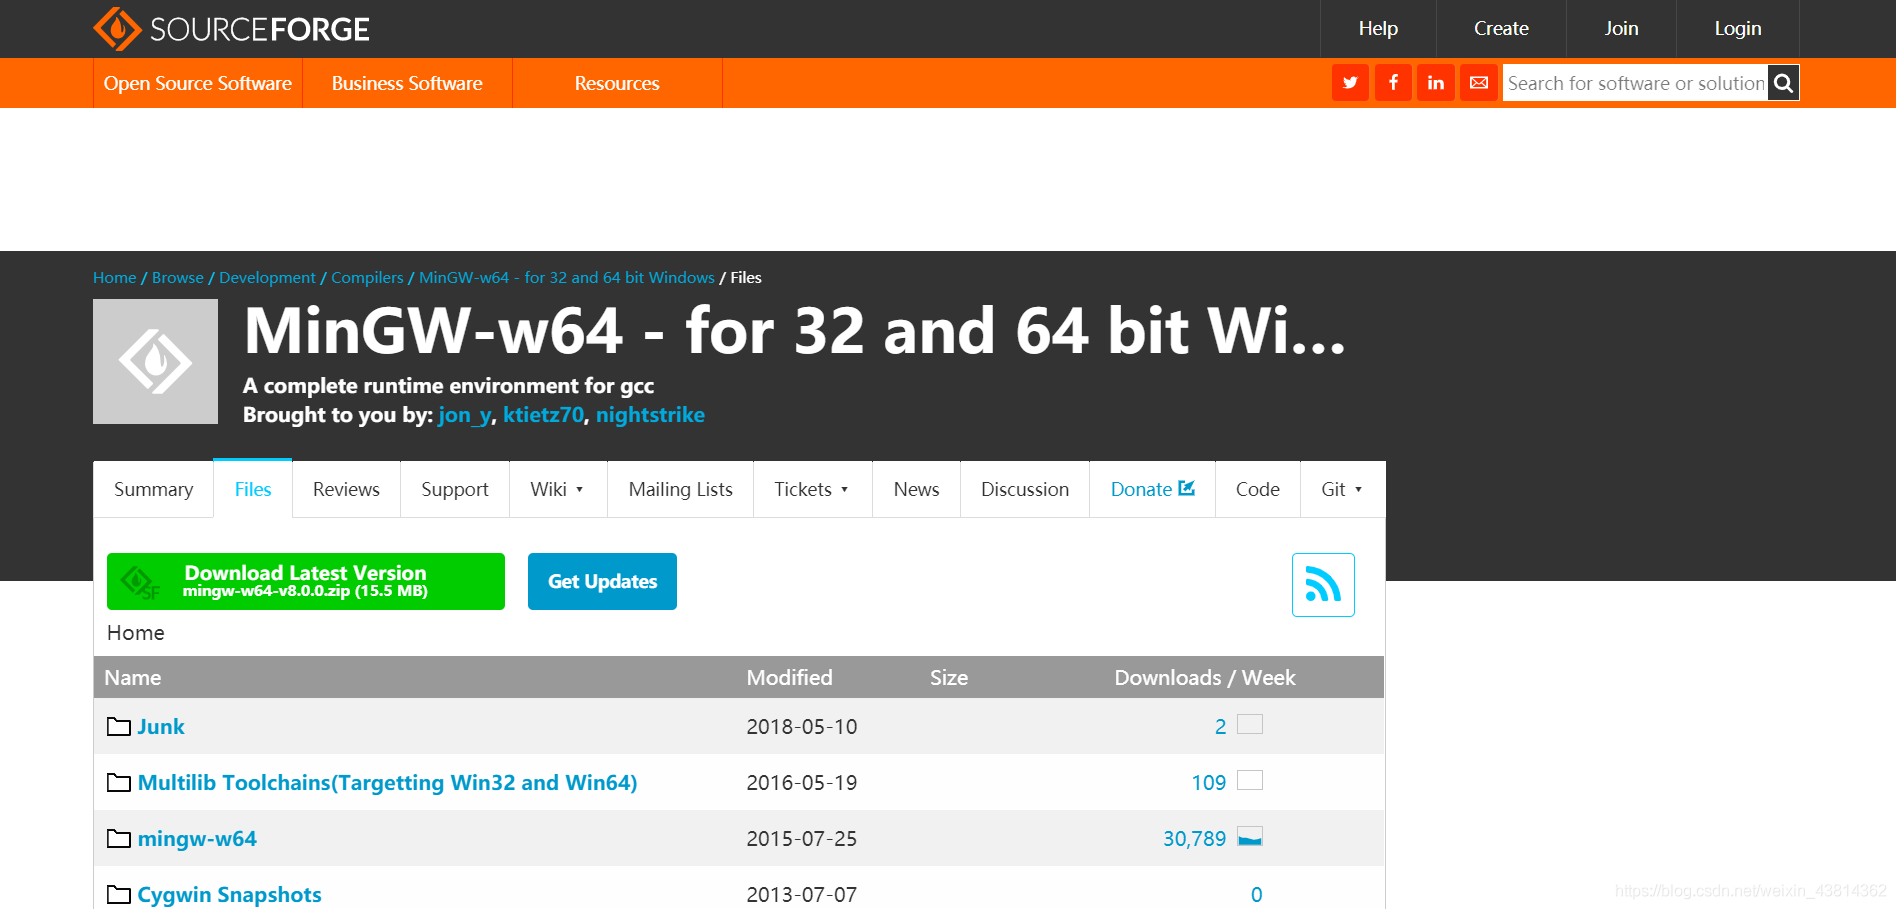Click the 2015-07-25 modified date

[x=802, y=839]
